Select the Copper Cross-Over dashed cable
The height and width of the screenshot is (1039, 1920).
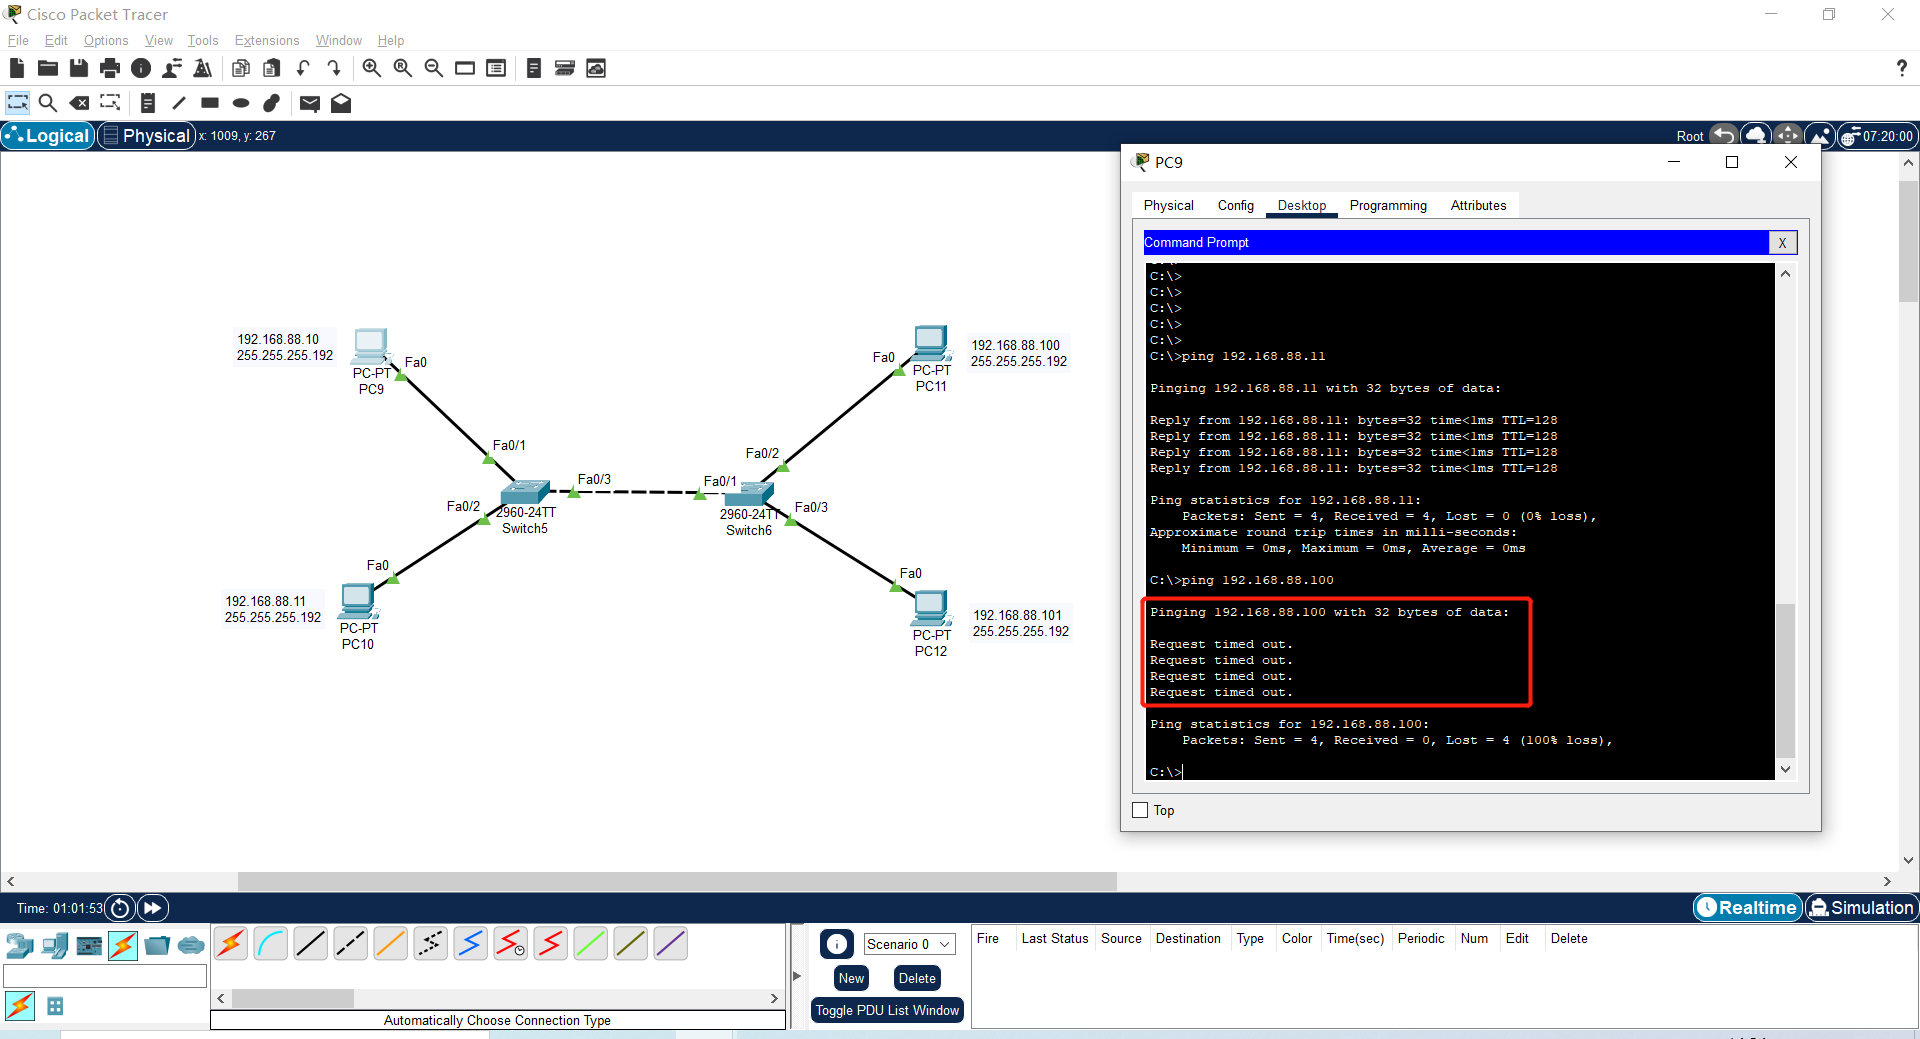[351, 943]
